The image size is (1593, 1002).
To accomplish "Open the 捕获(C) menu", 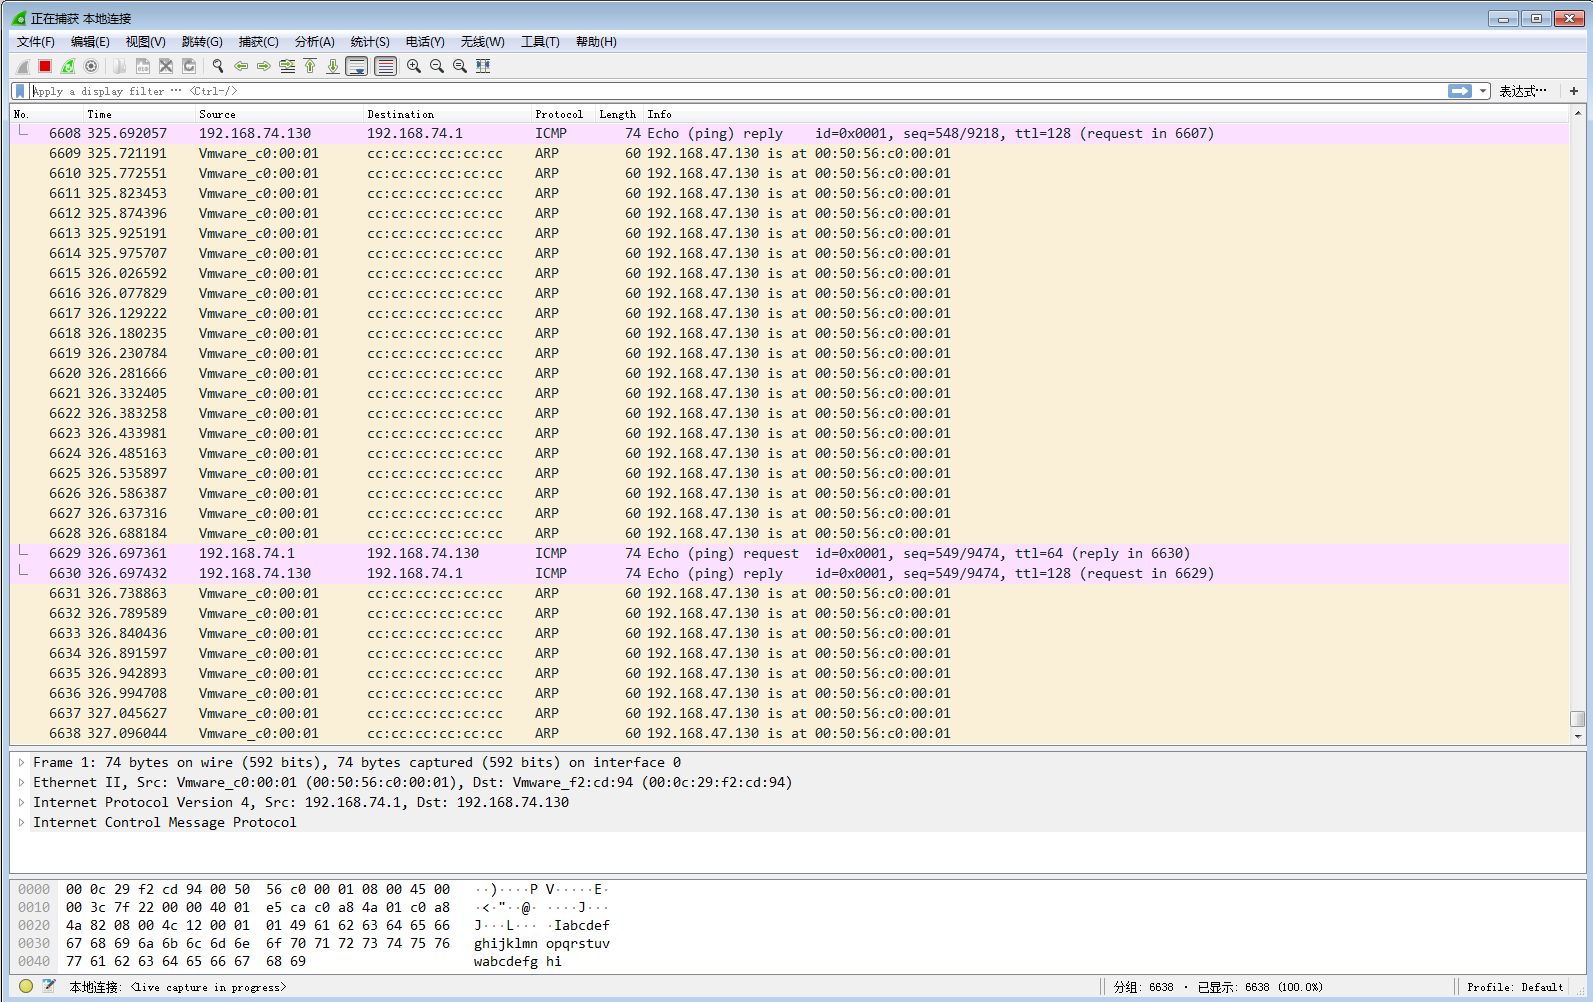I will pyautogui.click(x=259, y=42).
